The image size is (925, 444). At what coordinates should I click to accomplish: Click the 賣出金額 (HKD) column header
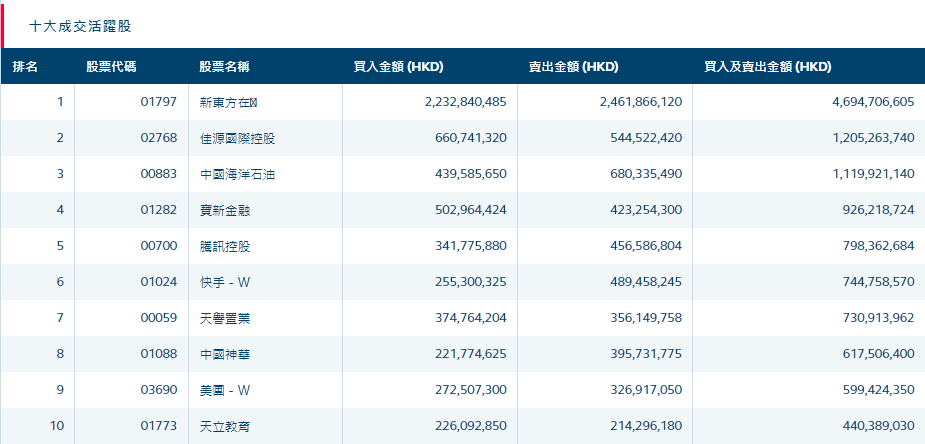click(573, 67)
